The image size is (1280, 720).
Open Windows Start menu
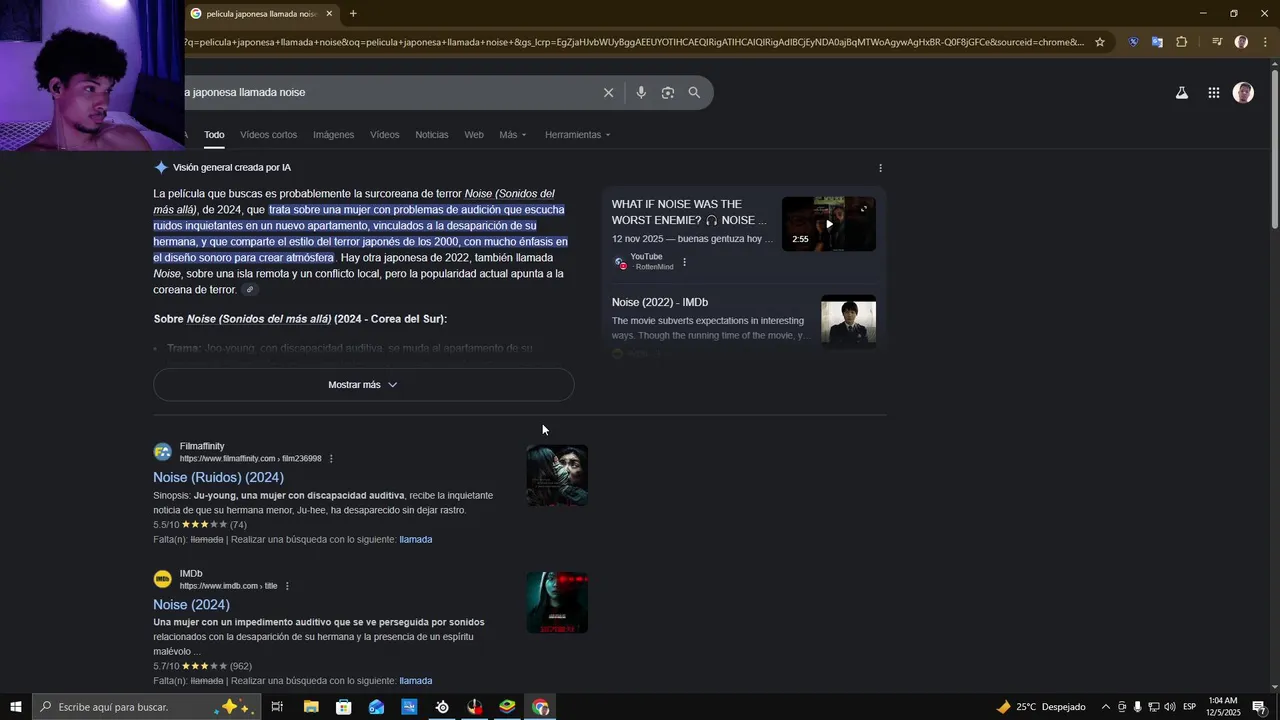tap(16, 707)
